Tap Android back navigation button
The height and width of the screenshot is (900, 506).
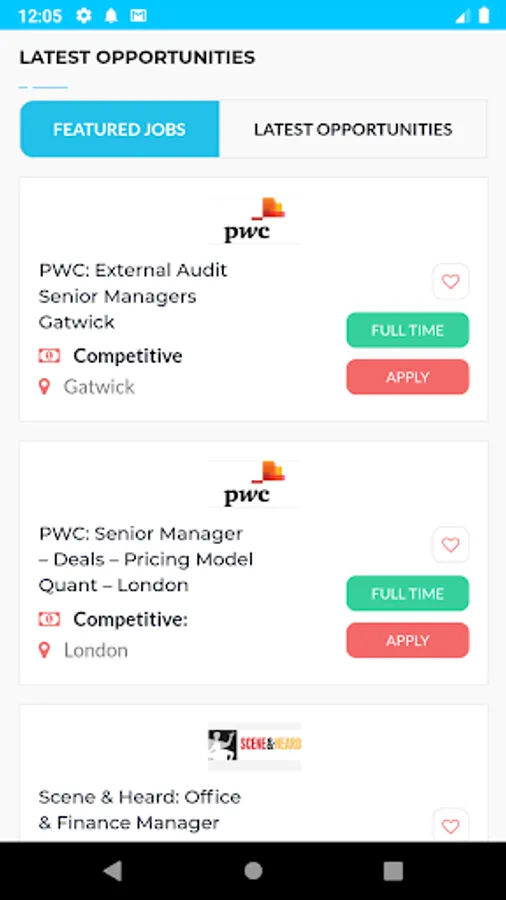(113, 871)
